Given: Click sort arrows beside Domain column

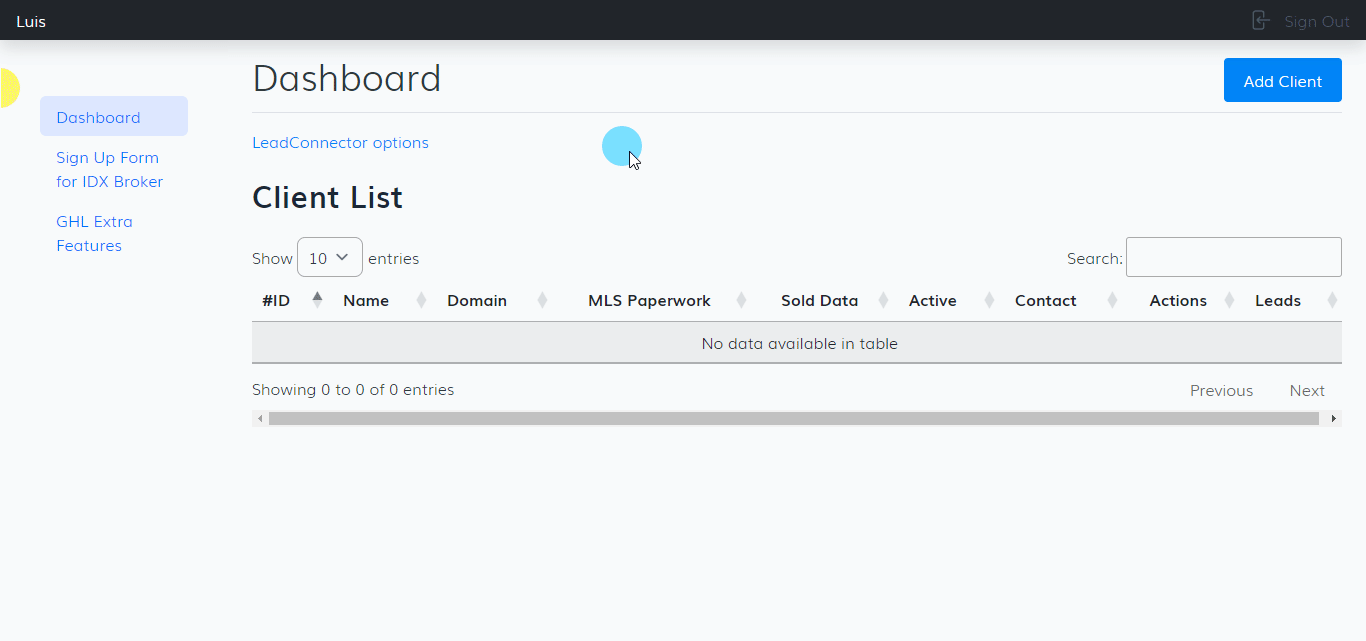Looking at the screenshot, I should pyautogui.click(x=542, y=300).
